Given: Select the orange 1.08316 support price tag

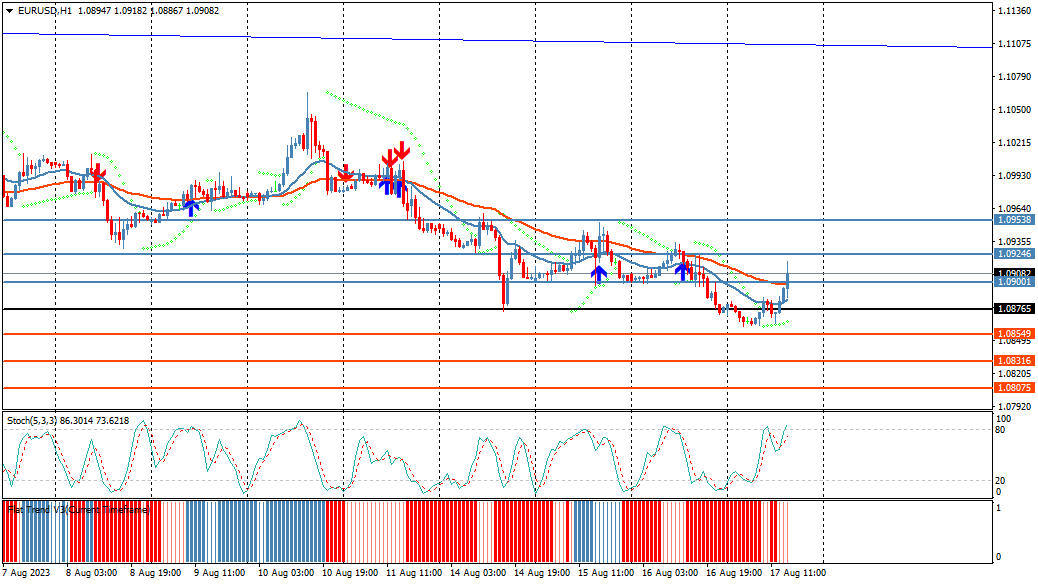Looking at the screenshot, I should [x=1014, y=361].
